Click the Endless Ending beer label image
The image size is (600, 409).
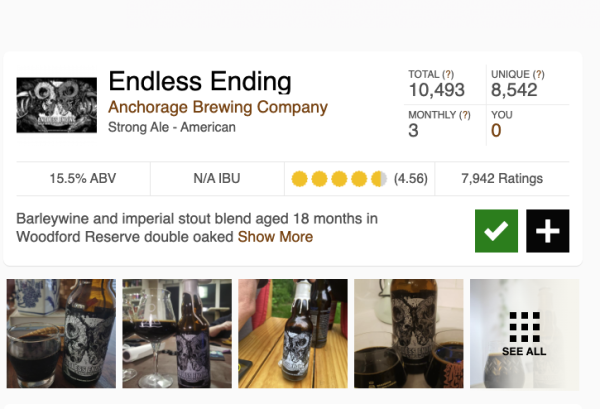point(57,105)
